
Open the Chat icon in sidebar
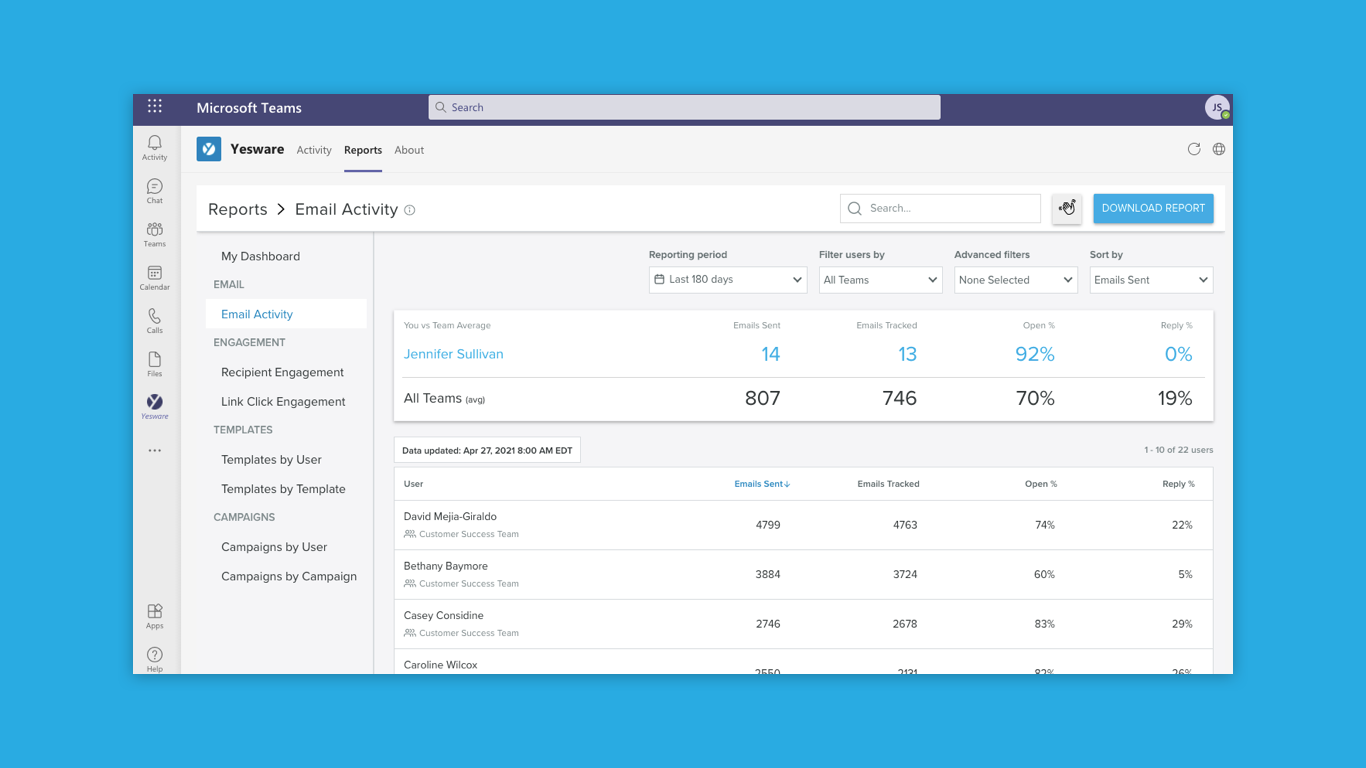154,190
